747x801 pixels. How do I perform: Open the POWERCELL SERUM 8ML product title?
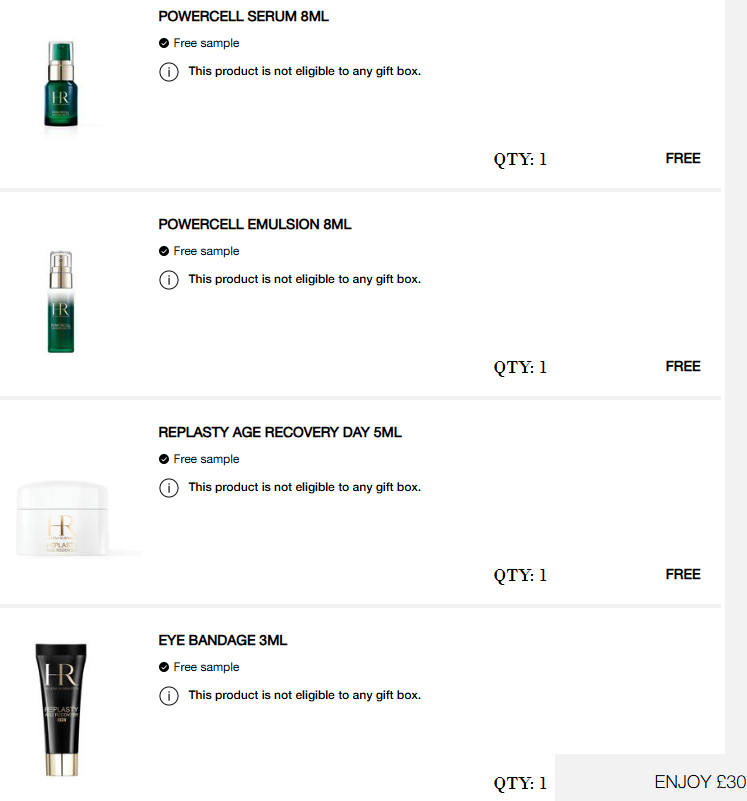pos(243,17)
